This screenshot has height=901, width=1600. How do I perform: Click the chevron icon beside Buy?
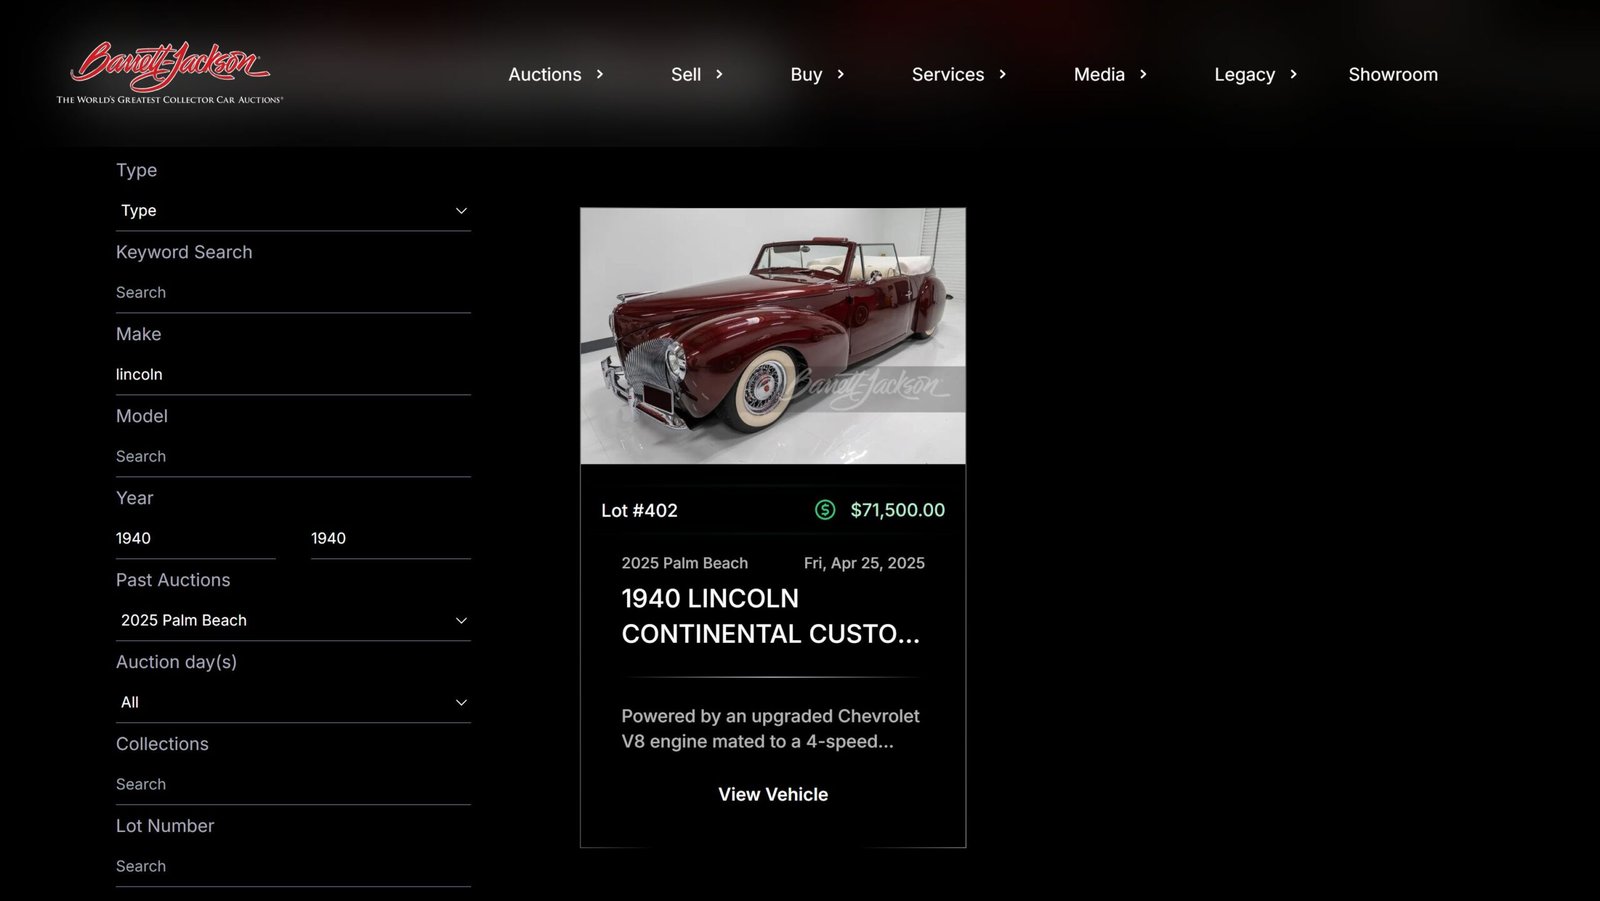pyautogui.click(x=840, y=74)
